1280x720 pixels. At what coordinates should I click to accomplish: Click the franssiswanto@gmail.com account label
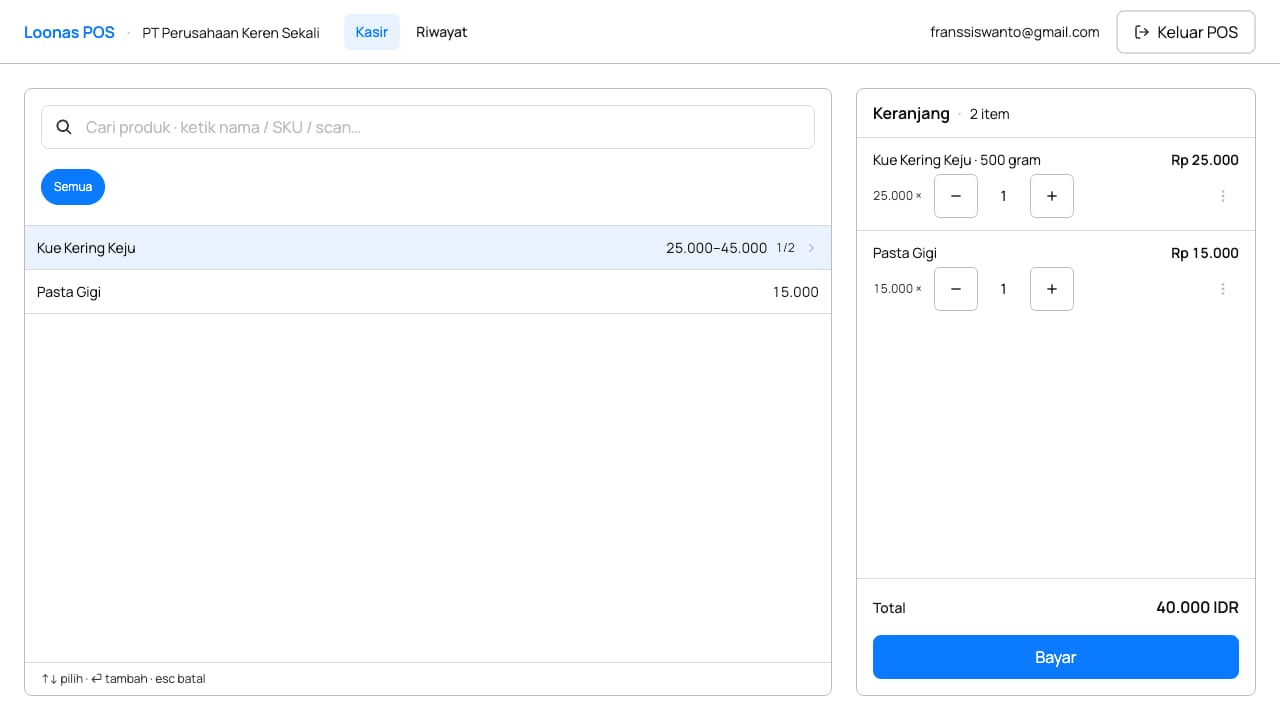[1015, 32]
